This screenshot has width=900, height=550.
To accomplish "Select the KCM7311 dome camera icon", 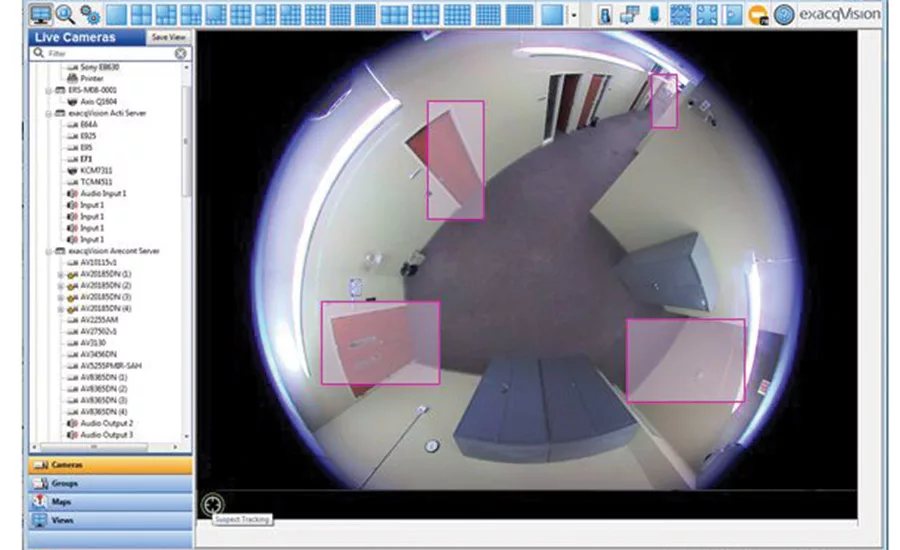I will (x=72, y=170).
